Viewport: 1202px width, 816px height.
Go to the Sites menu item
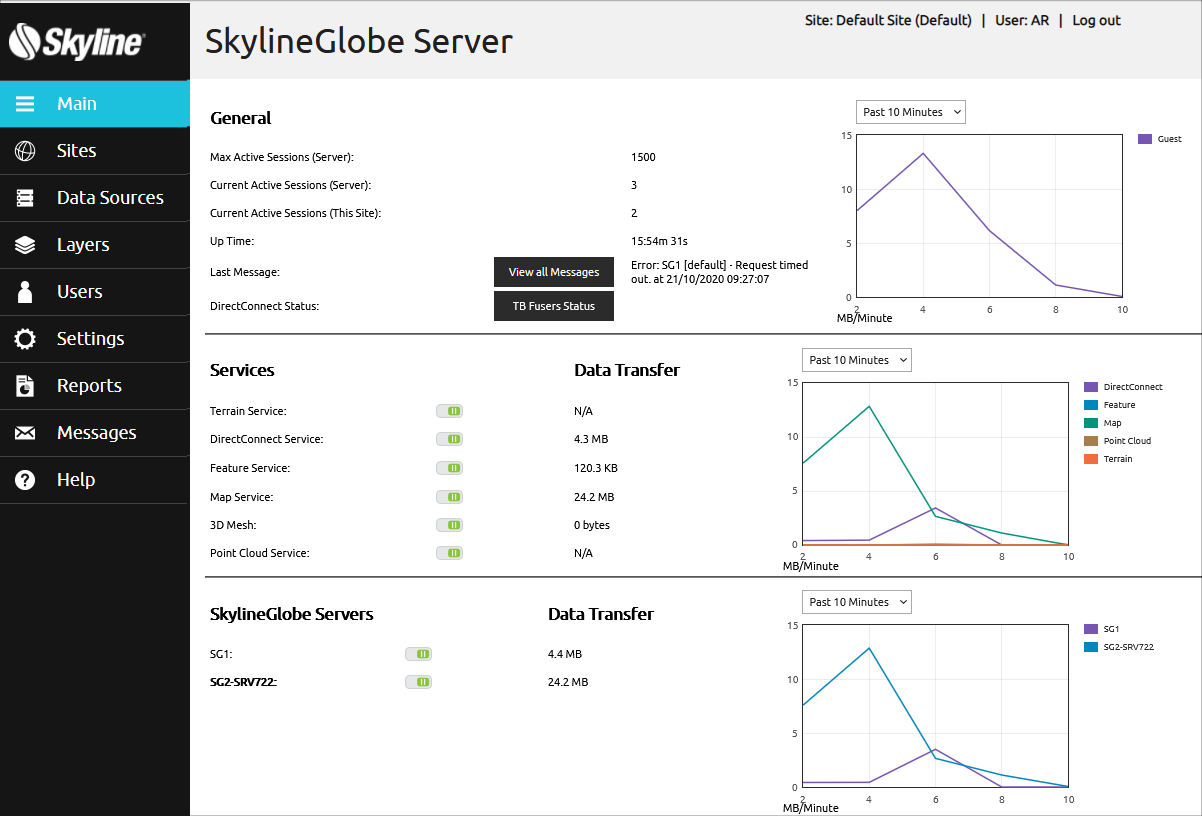[x=95, y=151]
